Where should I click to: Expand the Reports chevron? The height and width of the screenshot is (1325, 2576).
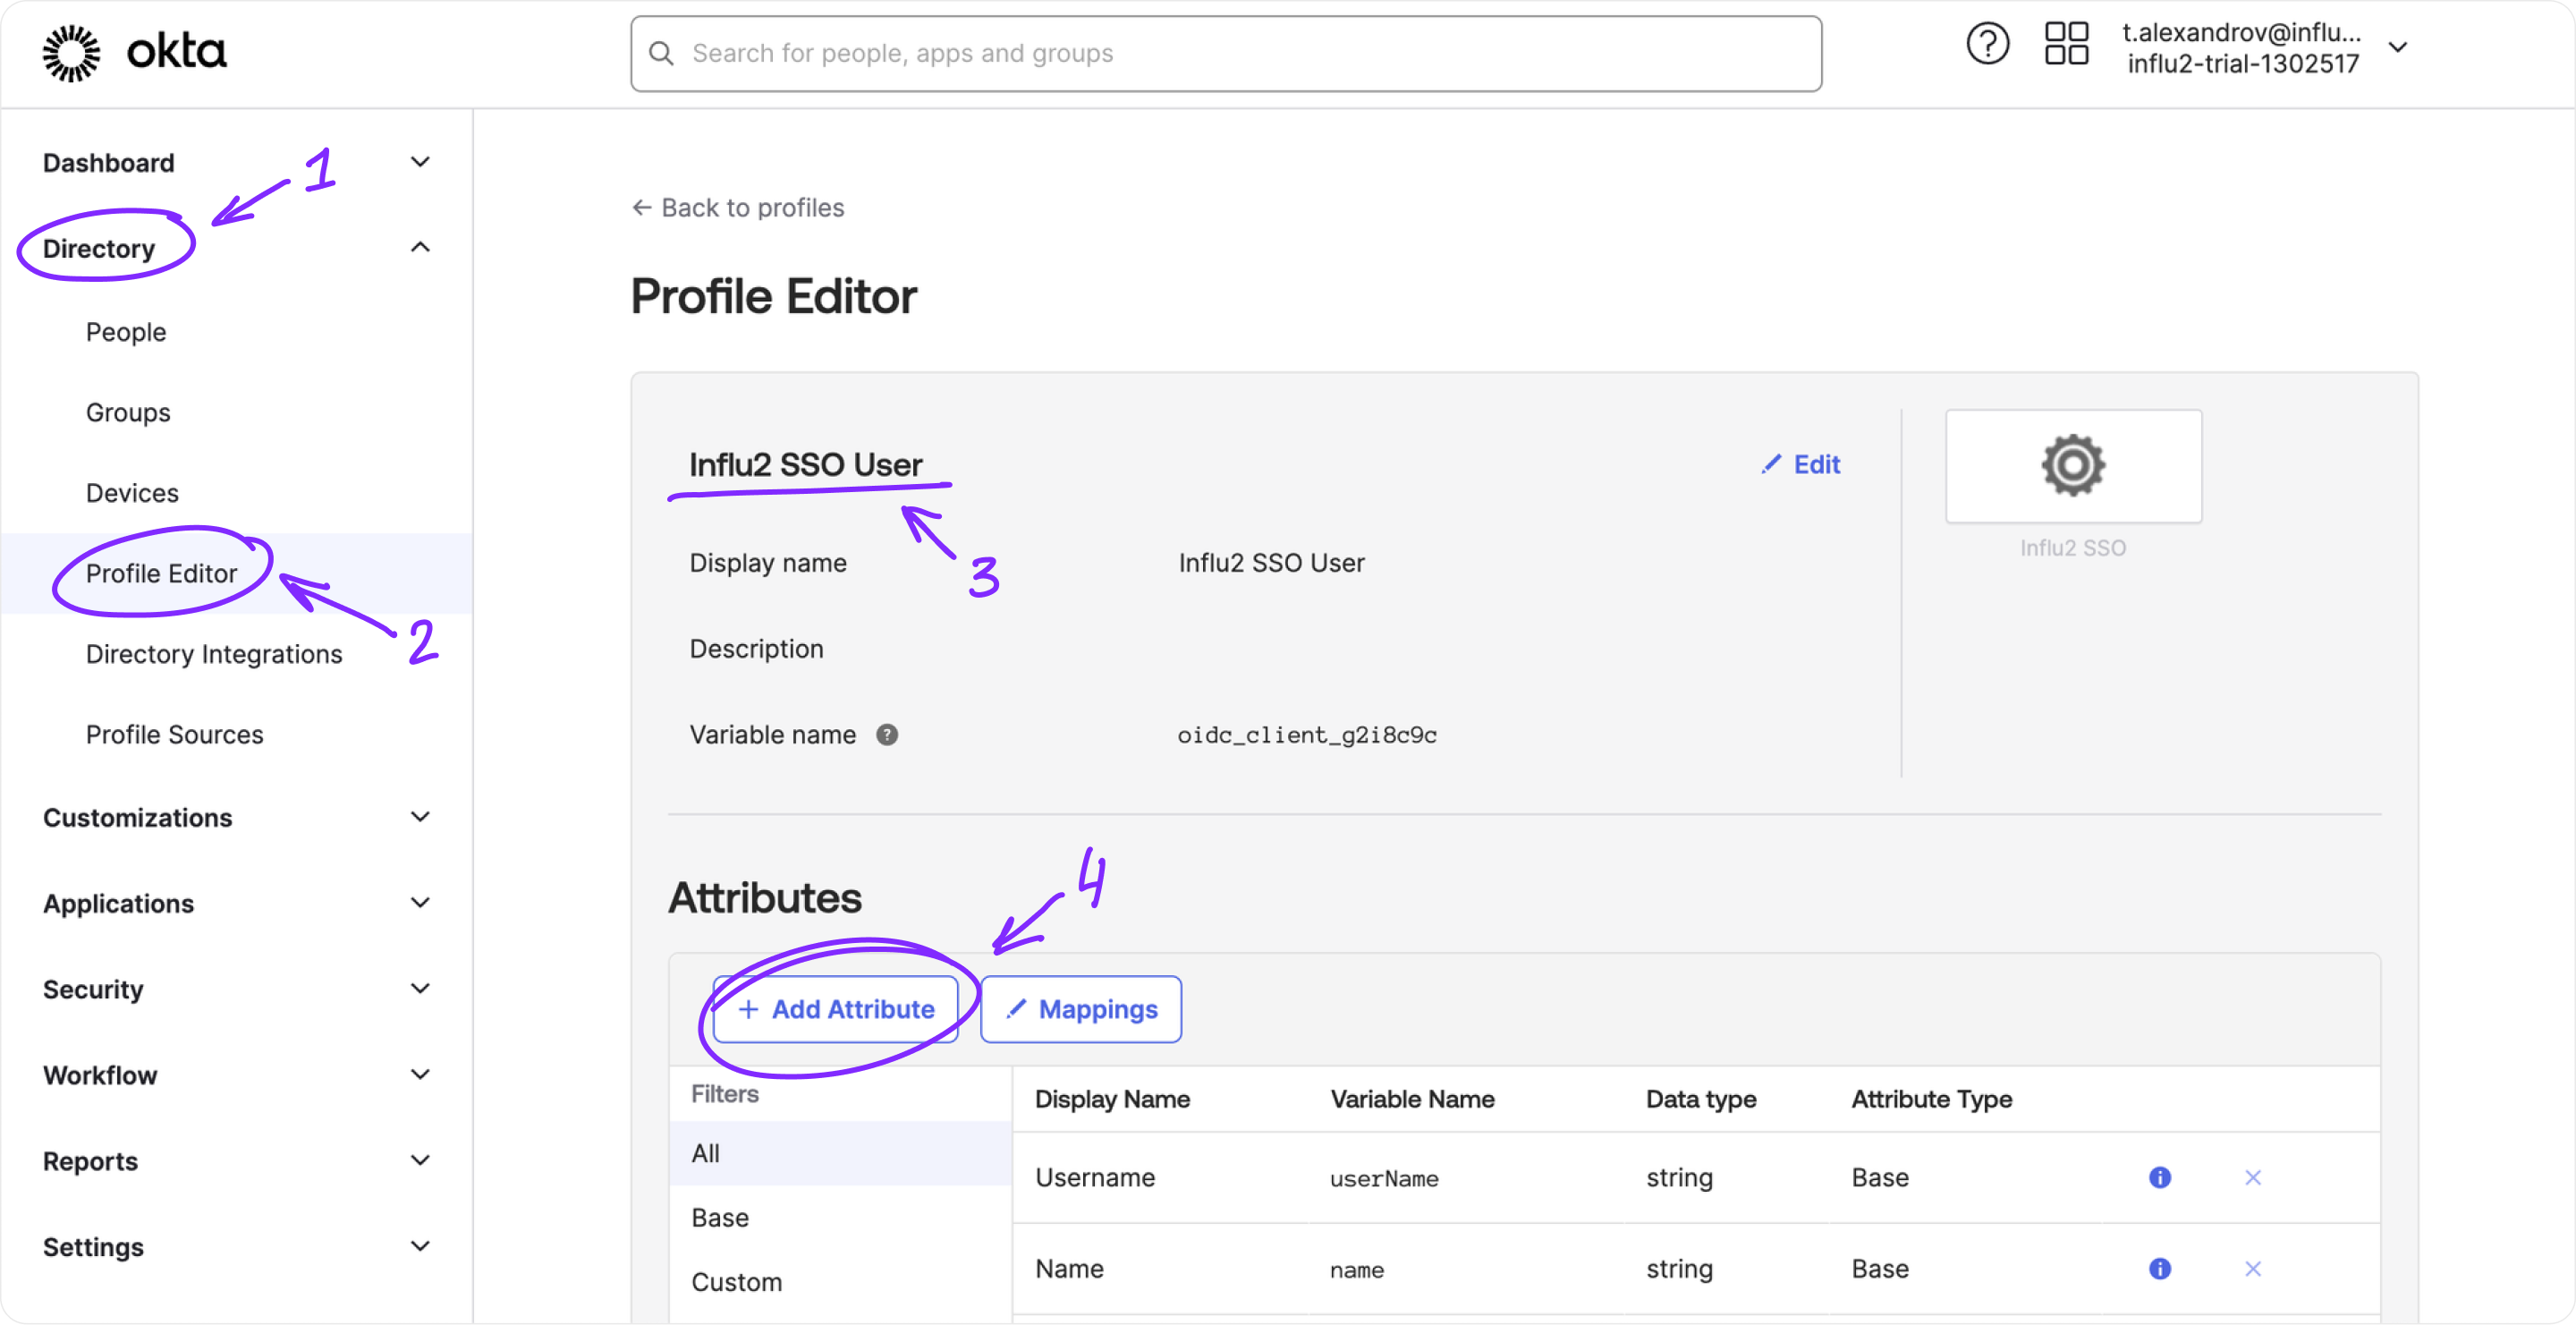pyautogui.click(x=421, y=1161)
